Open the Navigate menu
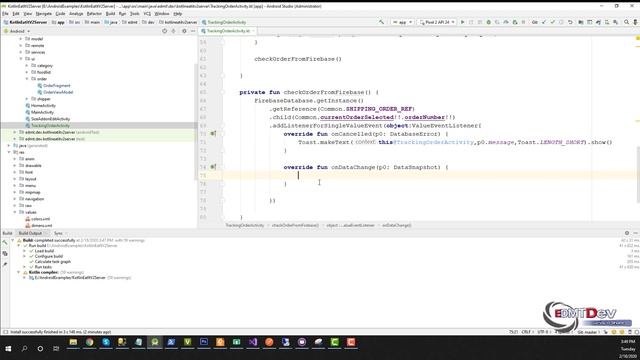640x360 pixels. point(44,13)
